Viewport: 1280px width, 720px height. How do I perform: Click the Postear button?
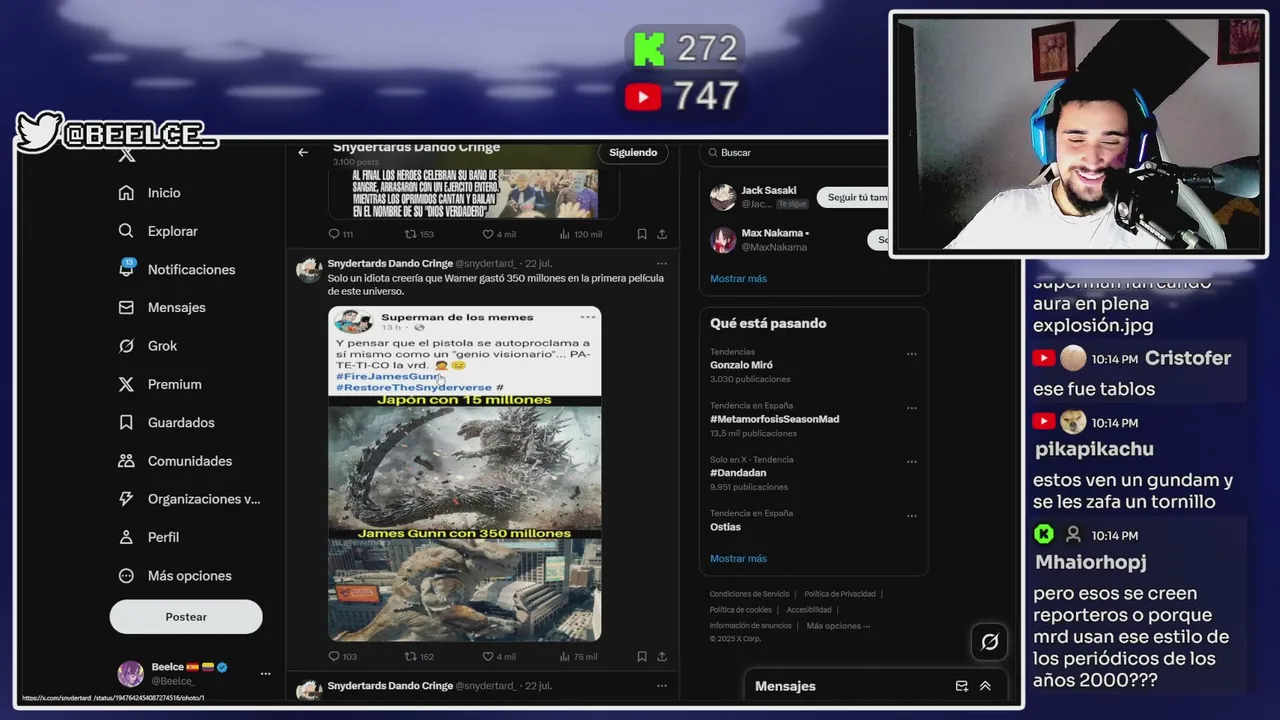click(x=186, y=617)
